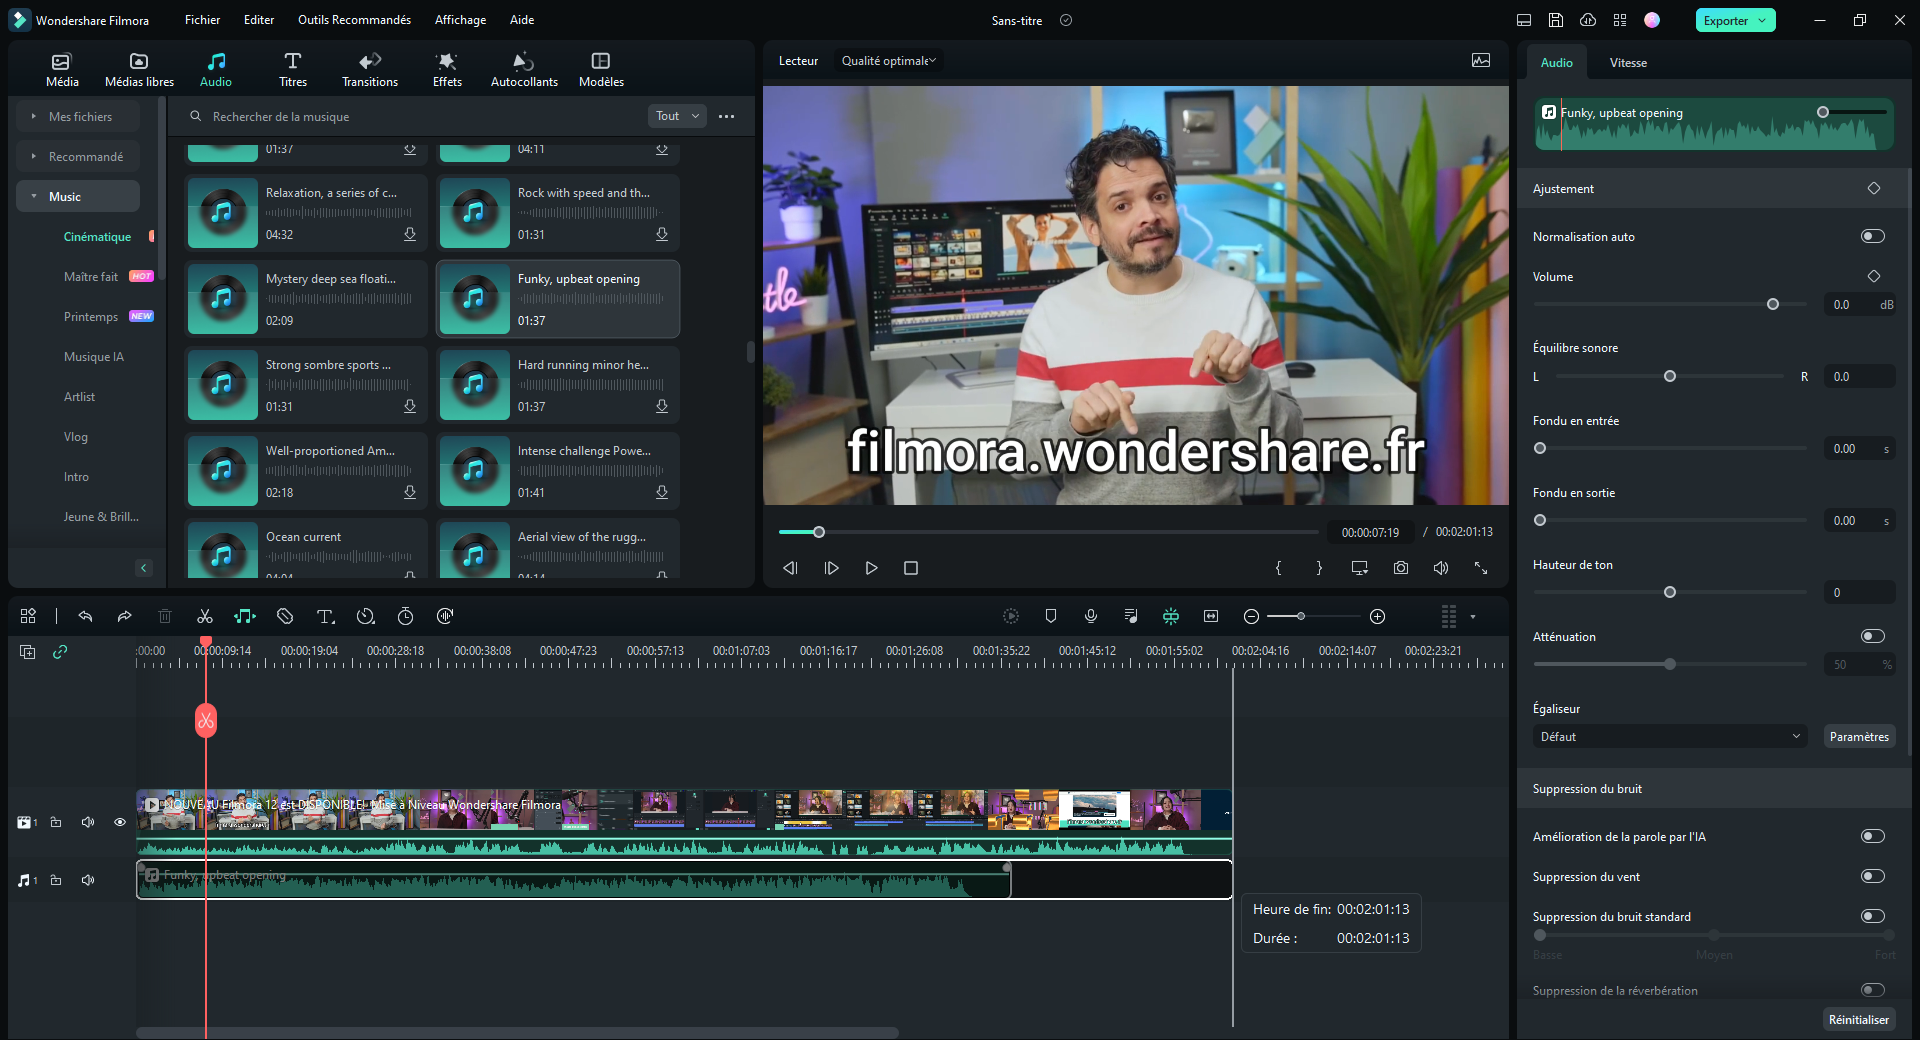1920x1040 pixels.
Task: Open the Tout filter dropdown
Action: point(677,116)
